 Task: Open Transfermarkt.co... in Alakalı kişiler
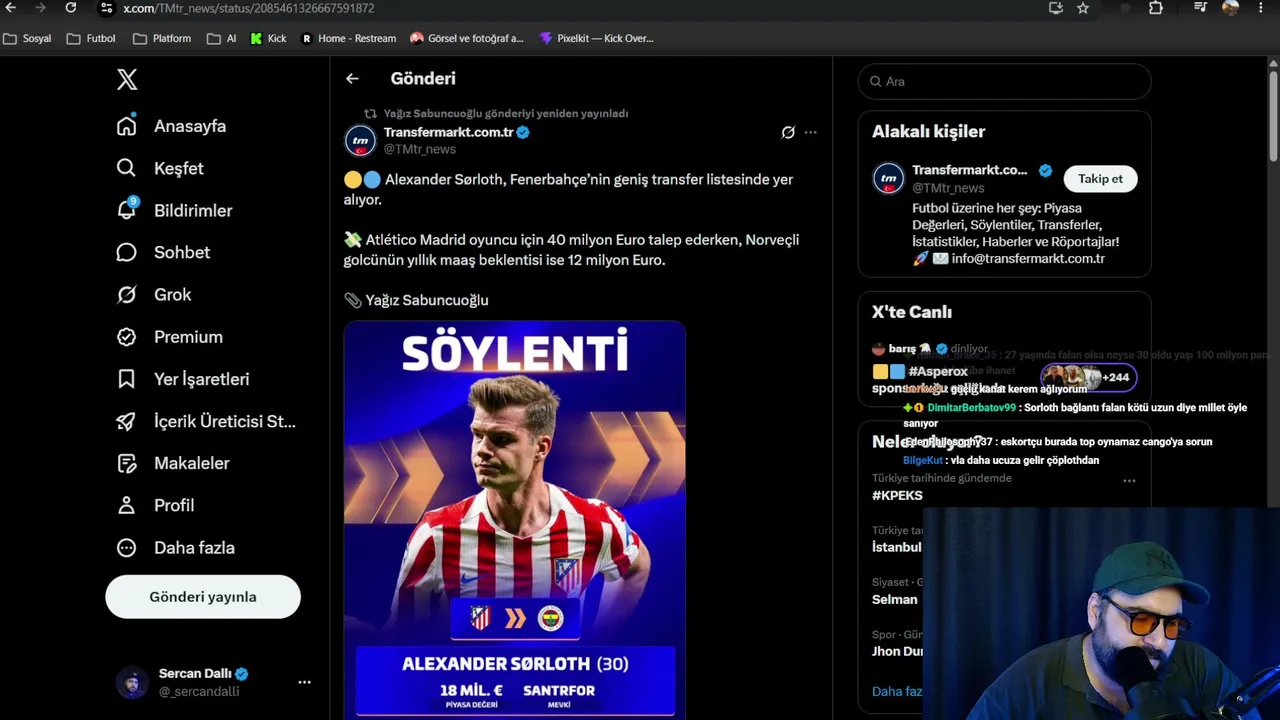click(x=969, y=170)
